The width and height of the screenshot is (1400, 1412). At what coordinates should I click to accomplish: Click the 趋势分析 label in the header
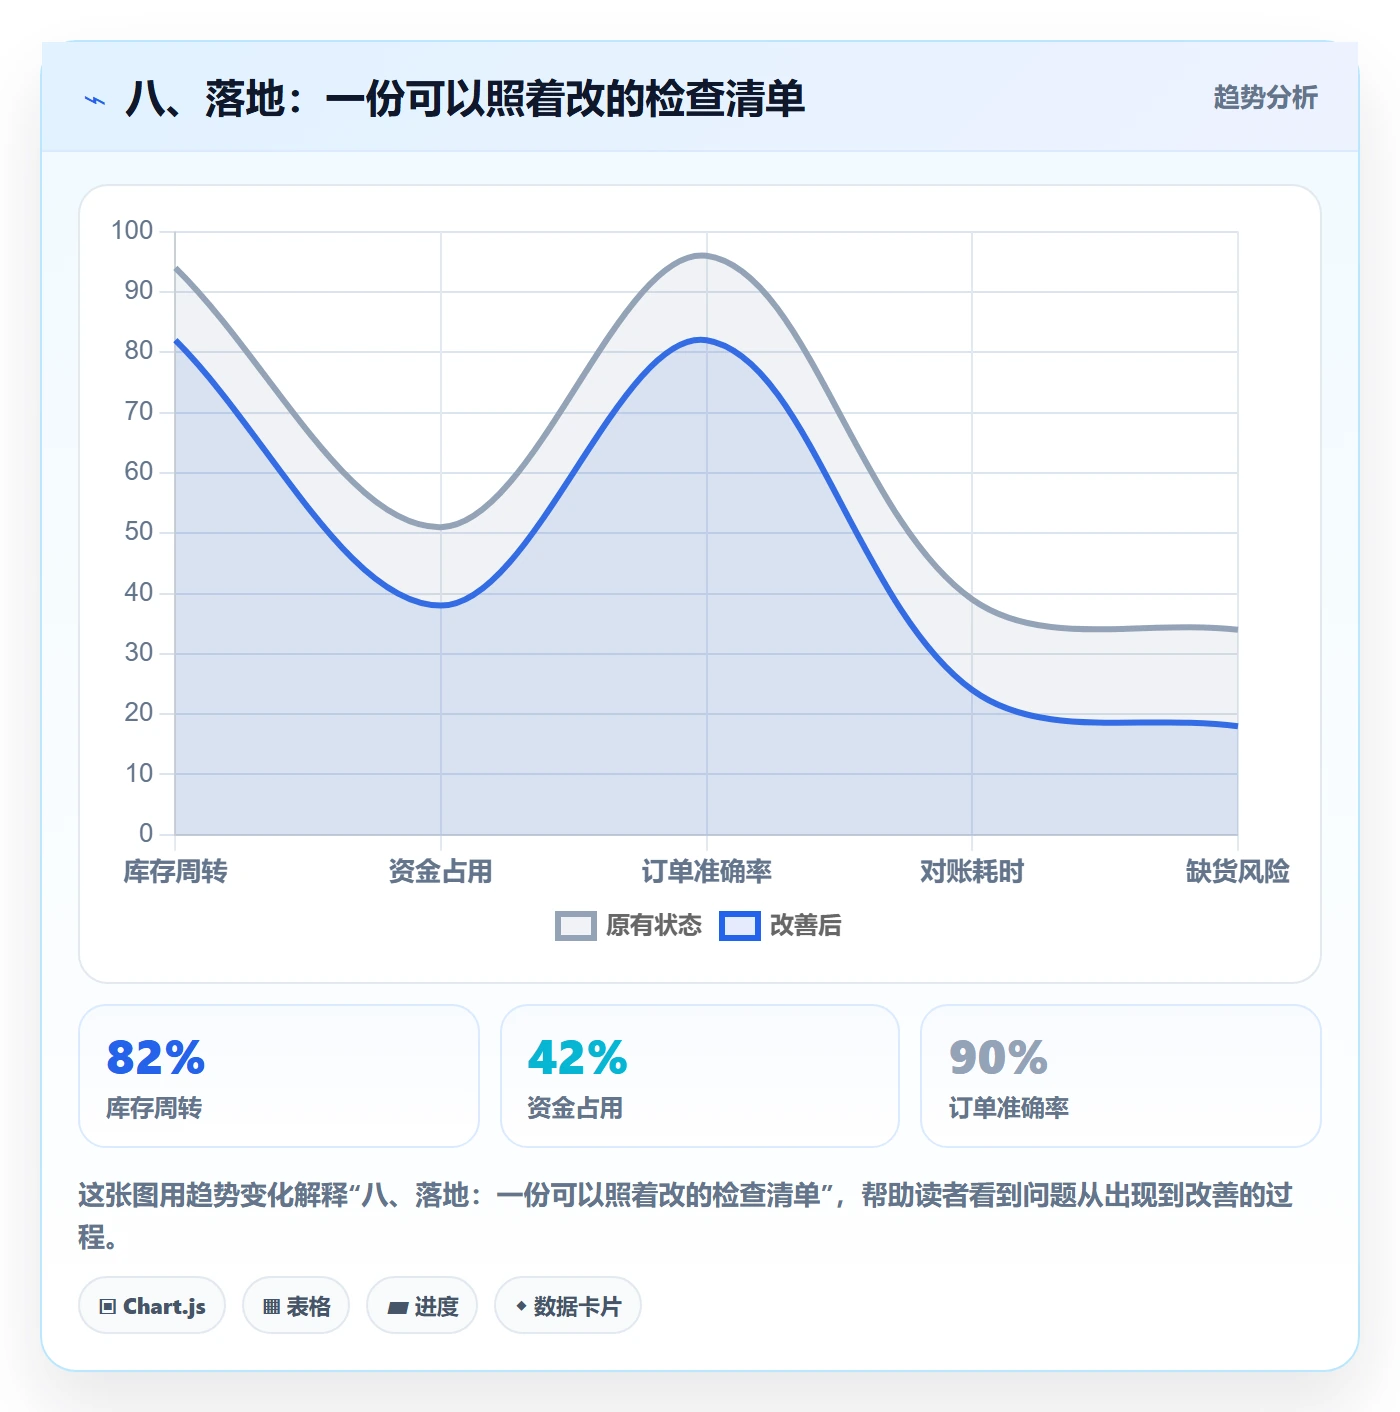click(1265, 98)
